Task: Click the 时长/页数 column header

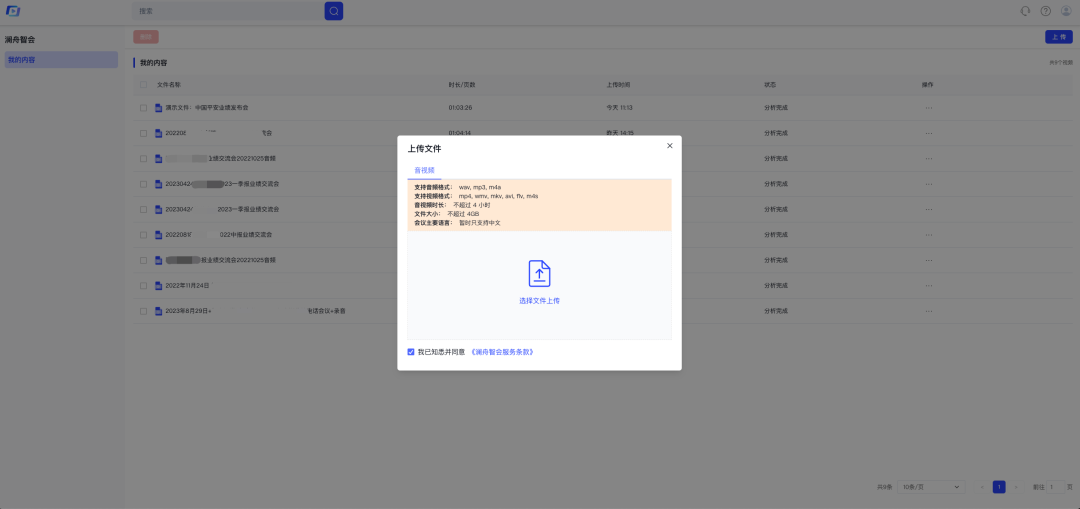Action: click(x=461, y=85)
